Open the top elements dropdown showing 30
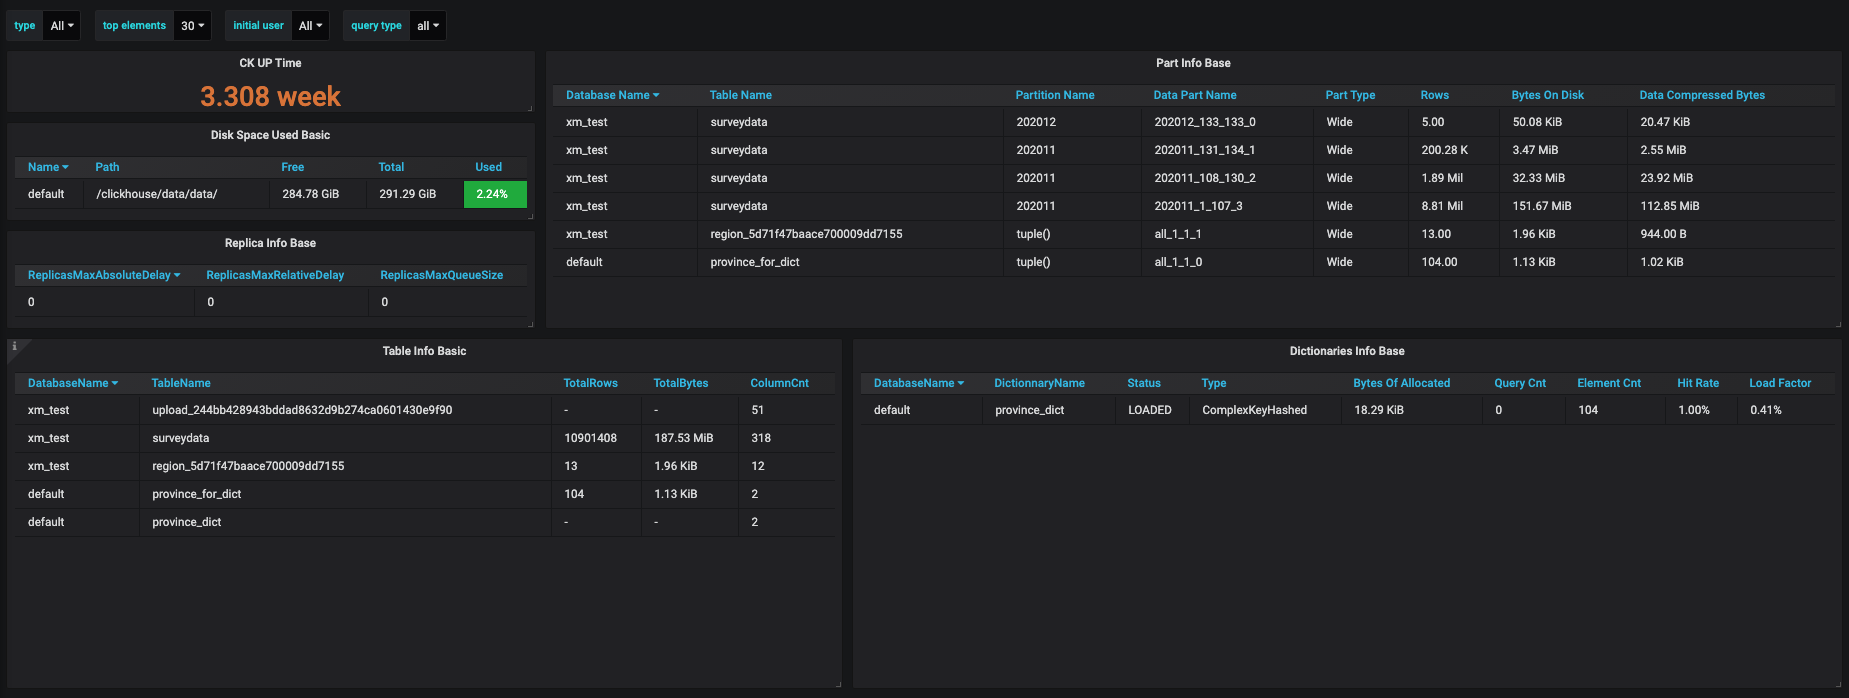This screenshot has width=1849, height=698. click(x=192, y=26)
